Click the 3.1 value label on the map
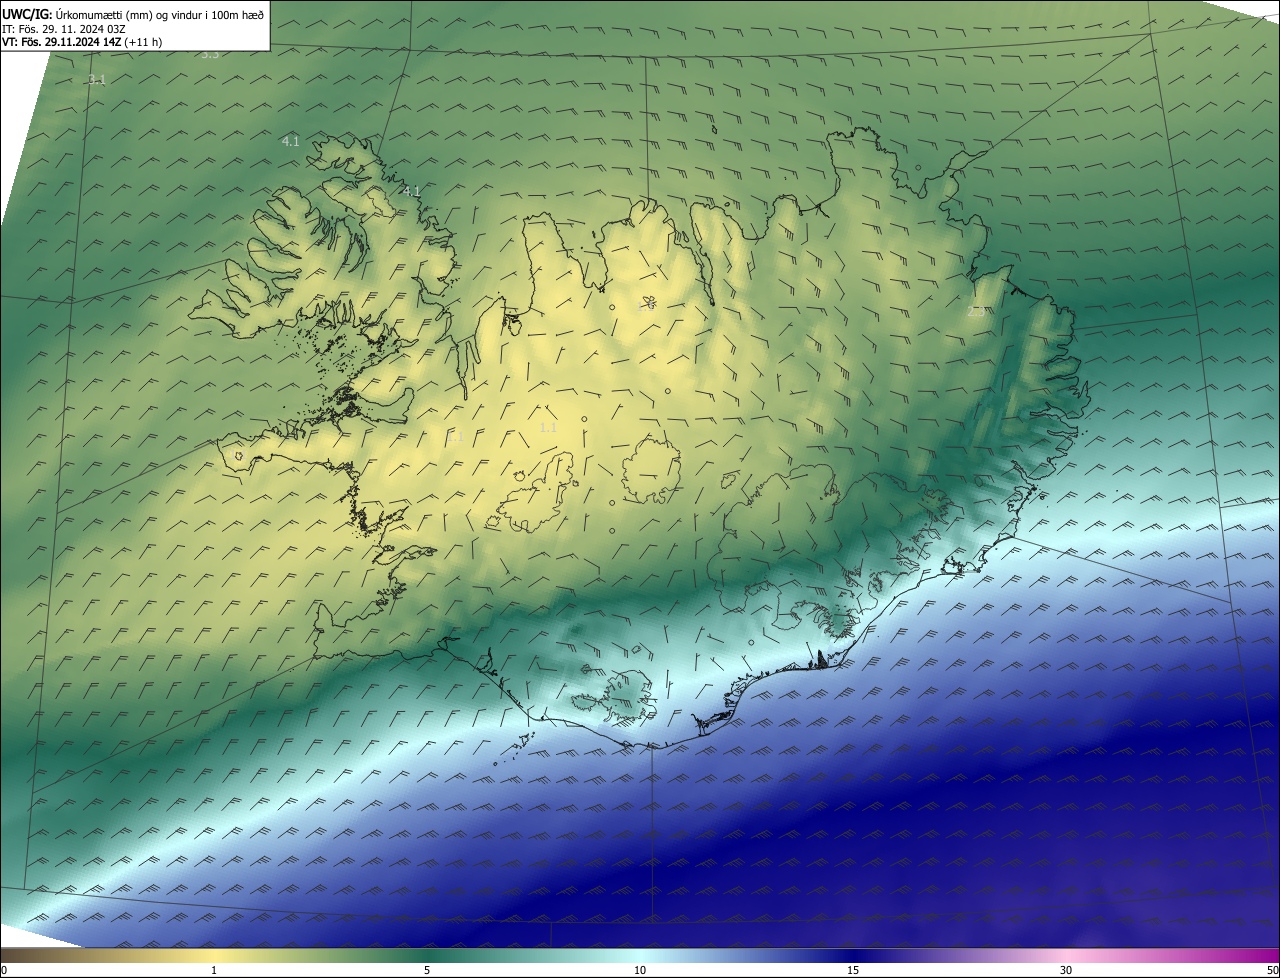Screen dimensions: 1280x978 point(96,79)
